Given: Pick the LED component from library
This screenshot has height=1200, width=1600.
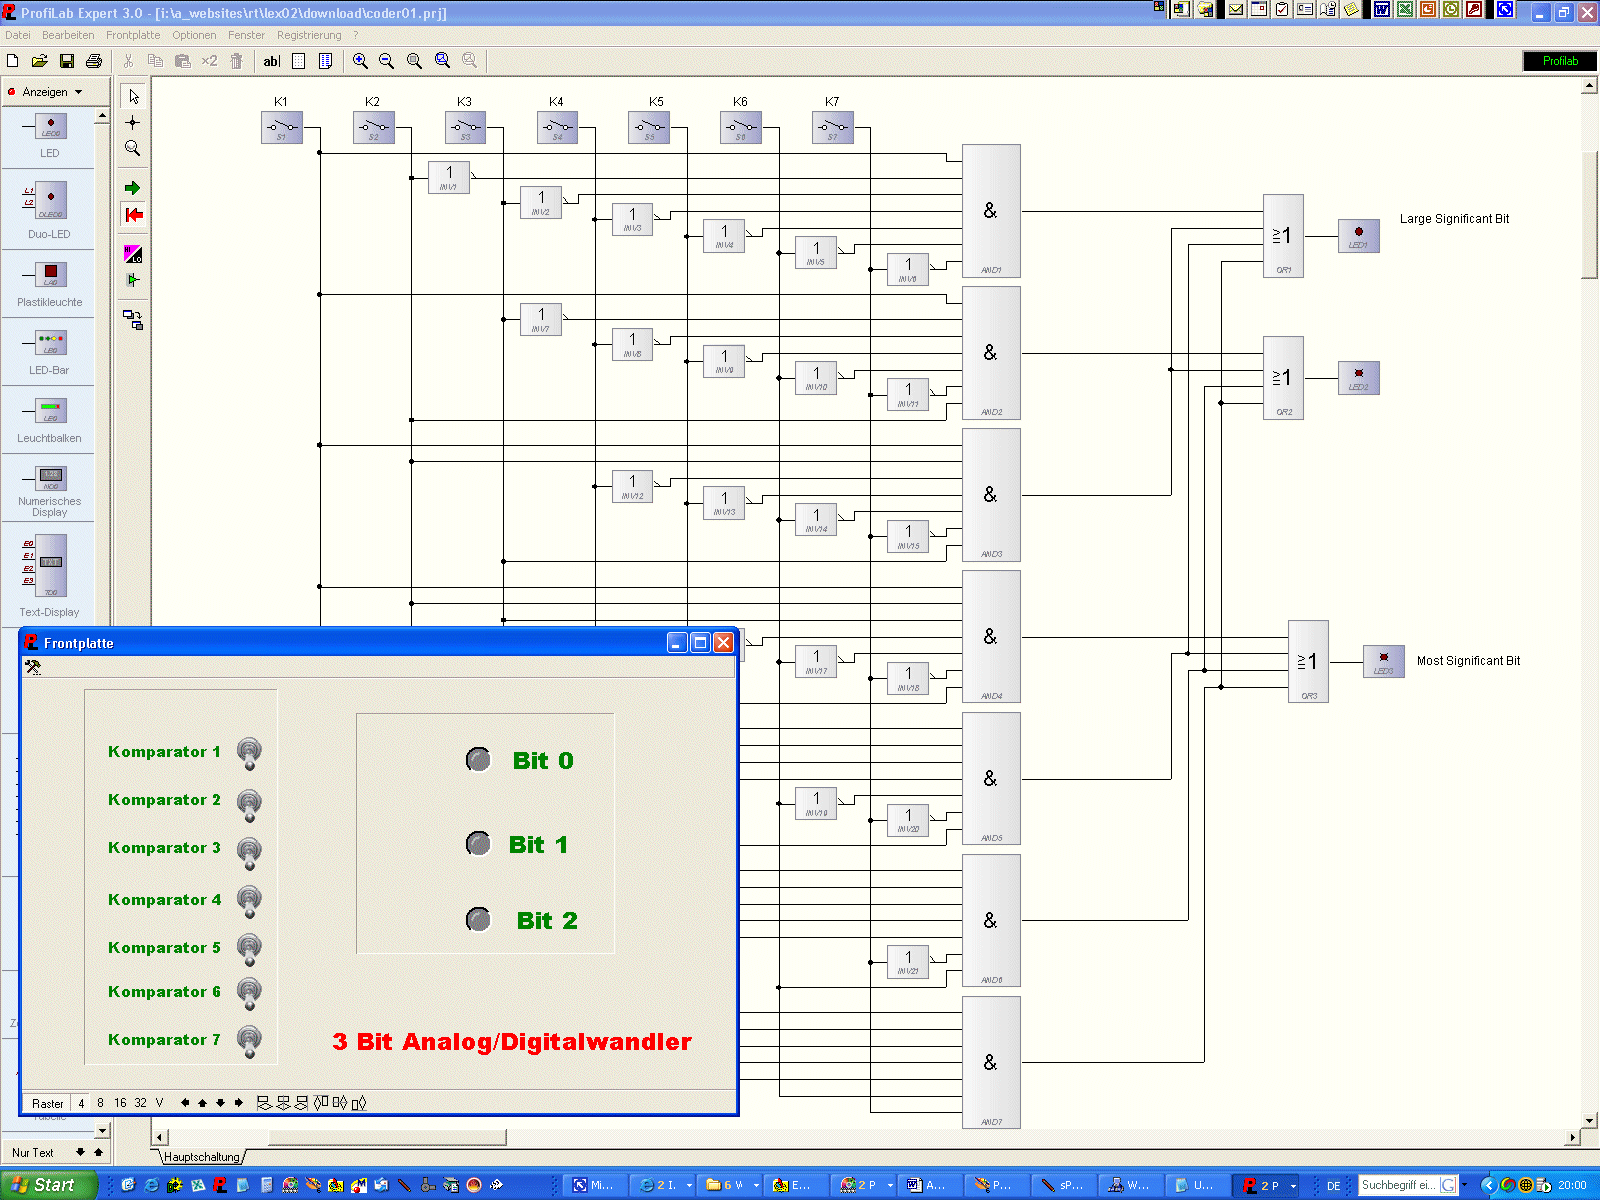Looking at the screenshot, I should point(50,136).
